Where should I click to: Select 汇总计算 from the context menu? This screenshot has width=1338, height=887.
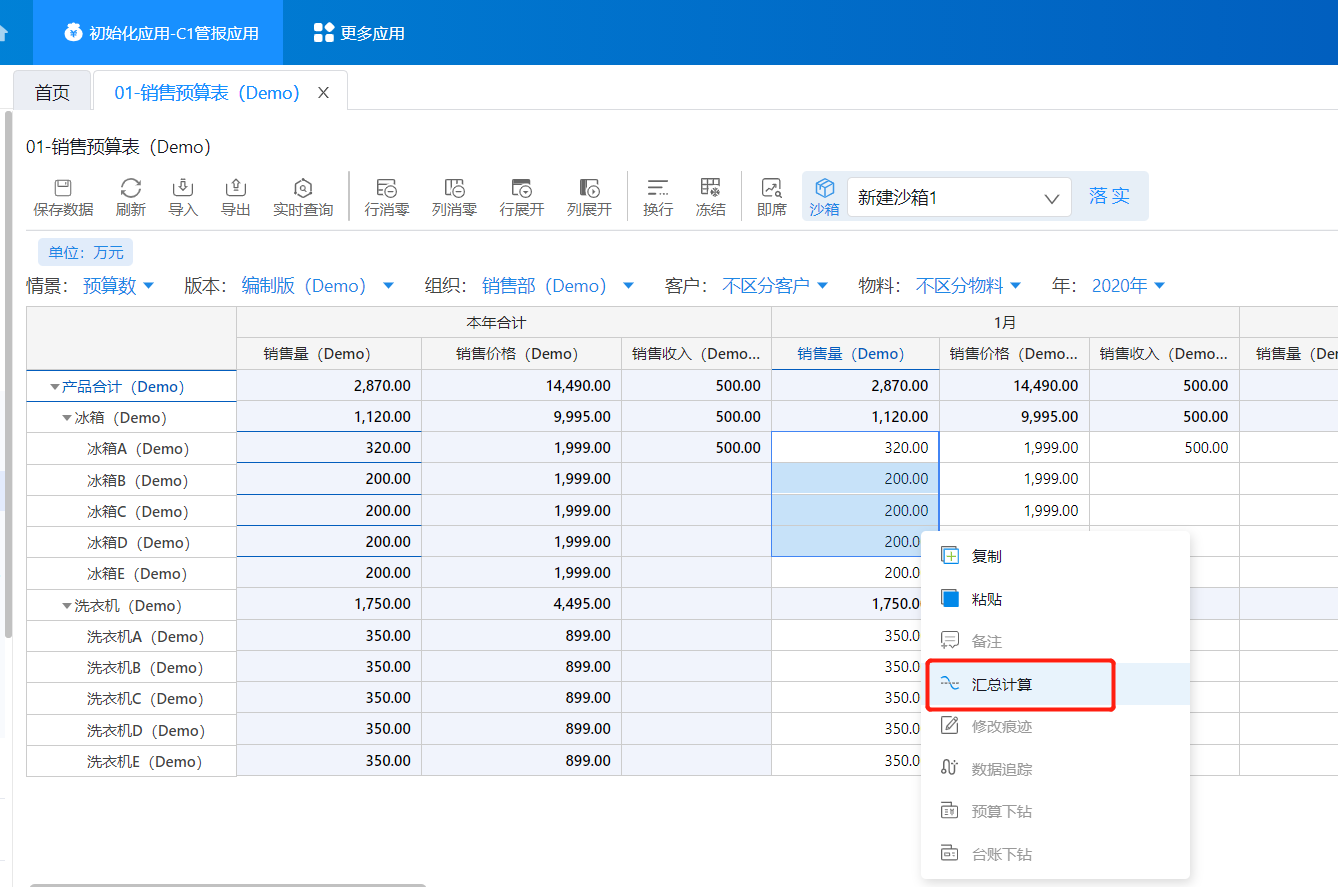click(x=1002, y=684)
